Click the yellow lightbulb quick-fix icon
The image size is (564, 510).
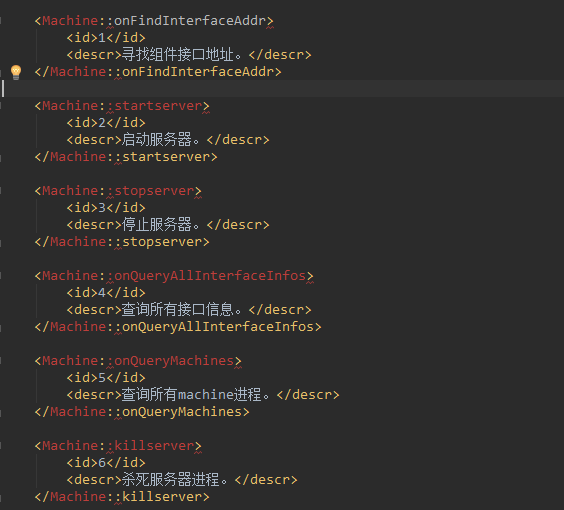pos(16,72)
